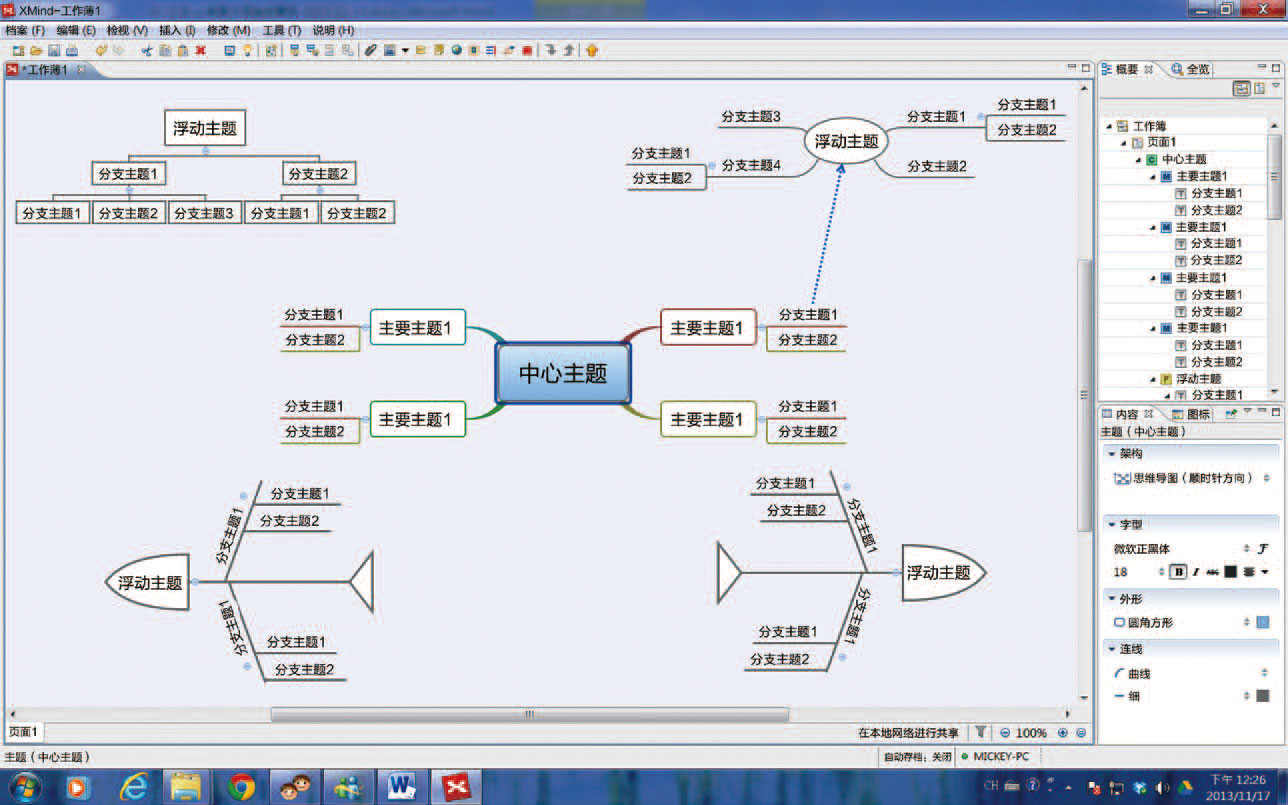Screen dimensions: 1288x805
Task: Toggle Italic in the 字型 section
Action: pos(1196,572)
